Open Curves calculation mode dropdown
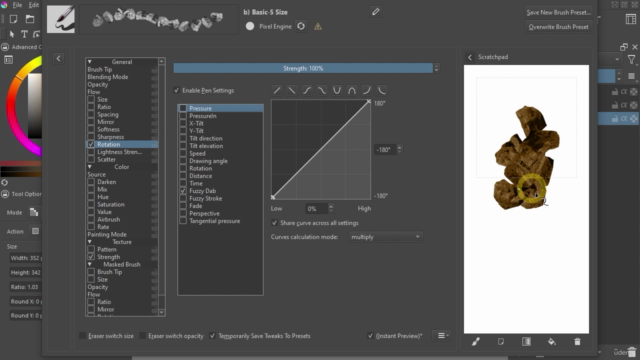The height and width of the screenshot is (360, 640). [386, 237]
